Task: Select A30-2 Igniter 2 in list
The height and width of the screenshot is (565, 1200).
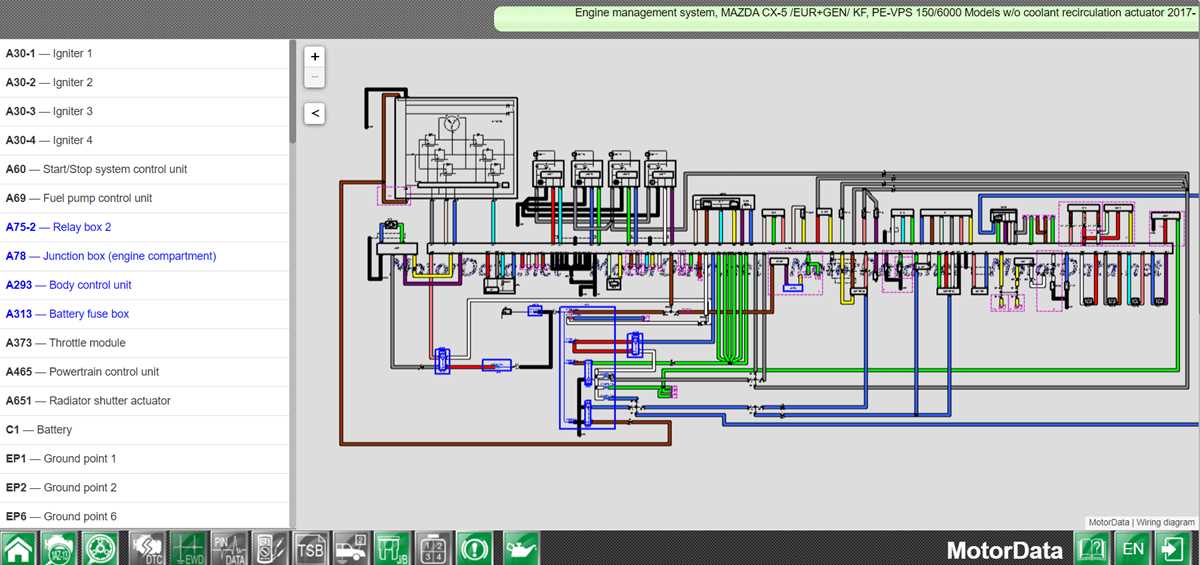Action: click(144, 83)
